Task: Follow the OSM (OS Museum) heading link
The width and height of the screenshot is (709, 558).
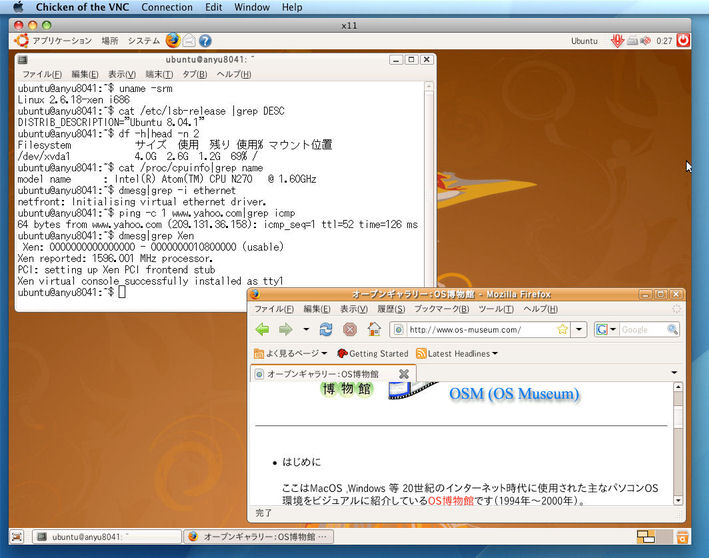Action: pyautogui.click(x=514, y=393)
